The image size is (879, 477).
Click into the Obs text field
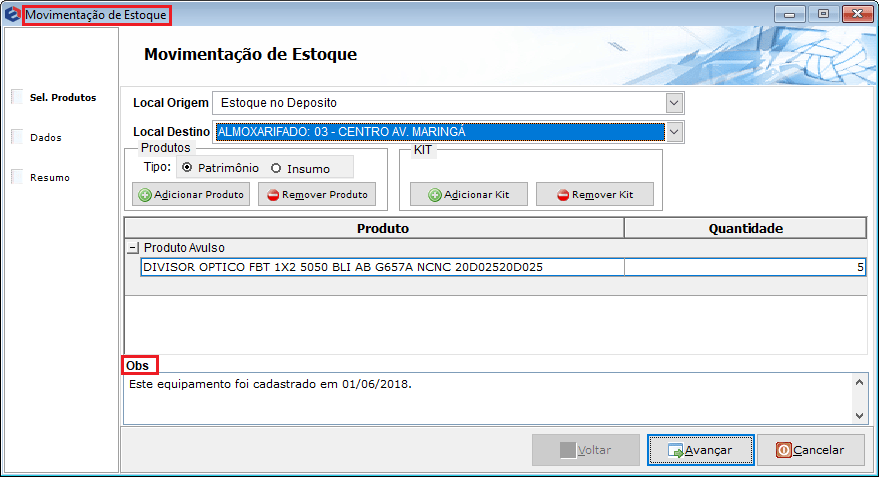(488, 399)
